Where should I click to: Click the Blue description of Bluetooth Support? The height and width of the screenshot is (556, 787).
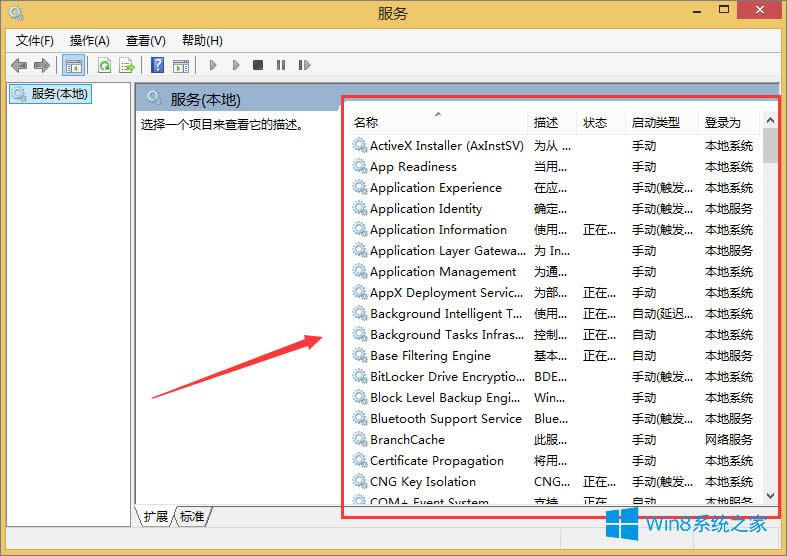(551, 419)
